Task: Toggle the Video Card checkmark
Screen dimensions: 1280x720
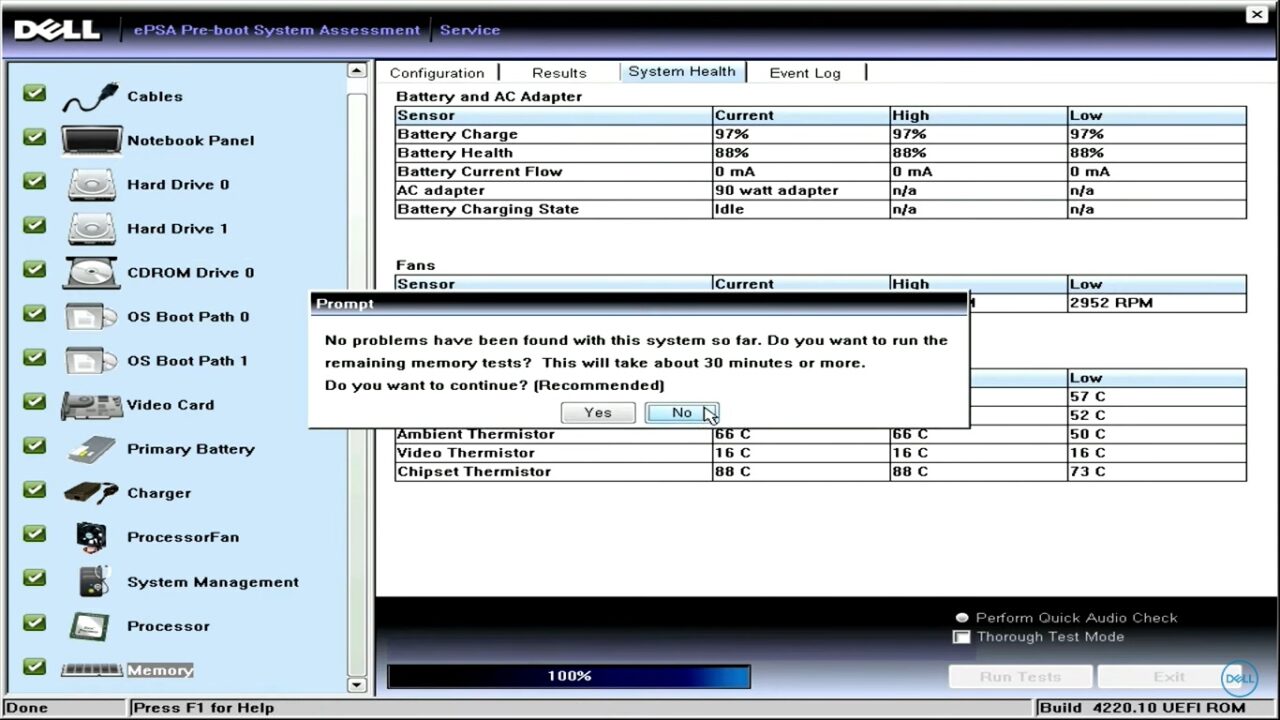Action: pyautogui.click(x=35, y=401)
